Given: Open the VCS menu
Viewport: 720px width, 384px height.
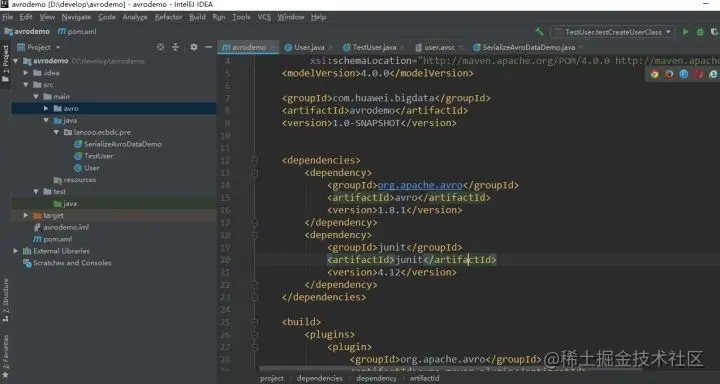Looking at the screenshot, I should pyautogui.click(x=264, y=17).
